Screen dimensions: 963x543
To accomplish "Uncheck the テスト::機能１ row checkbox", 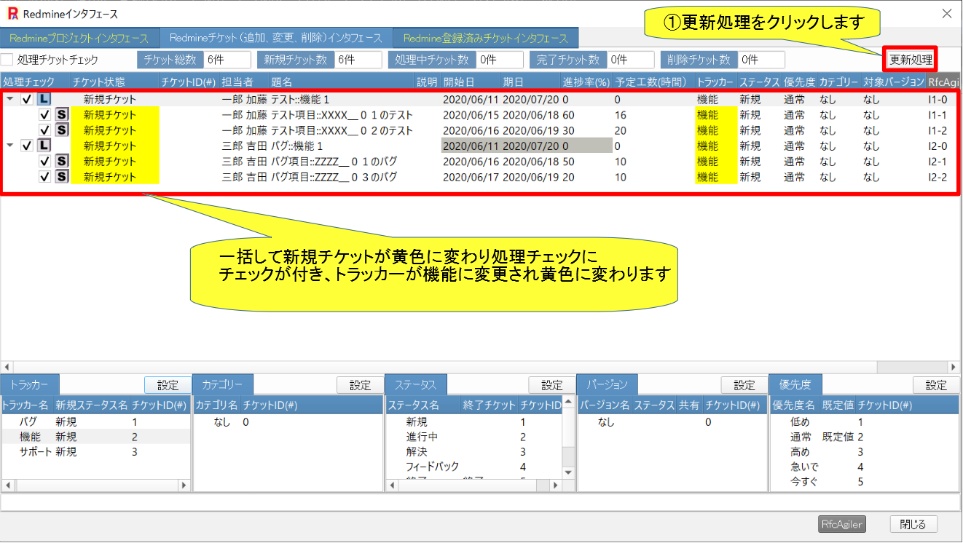I will point(27,99).
